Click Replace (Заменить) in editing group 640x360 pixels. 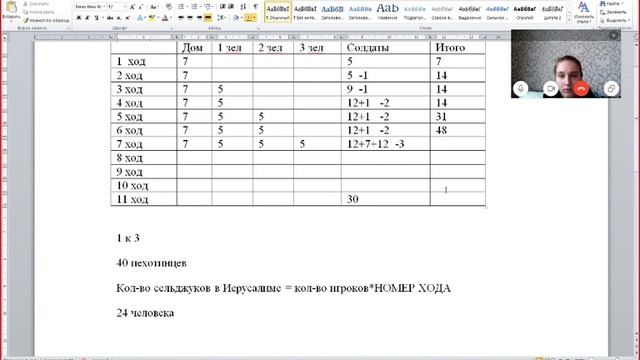click(613, 12)
